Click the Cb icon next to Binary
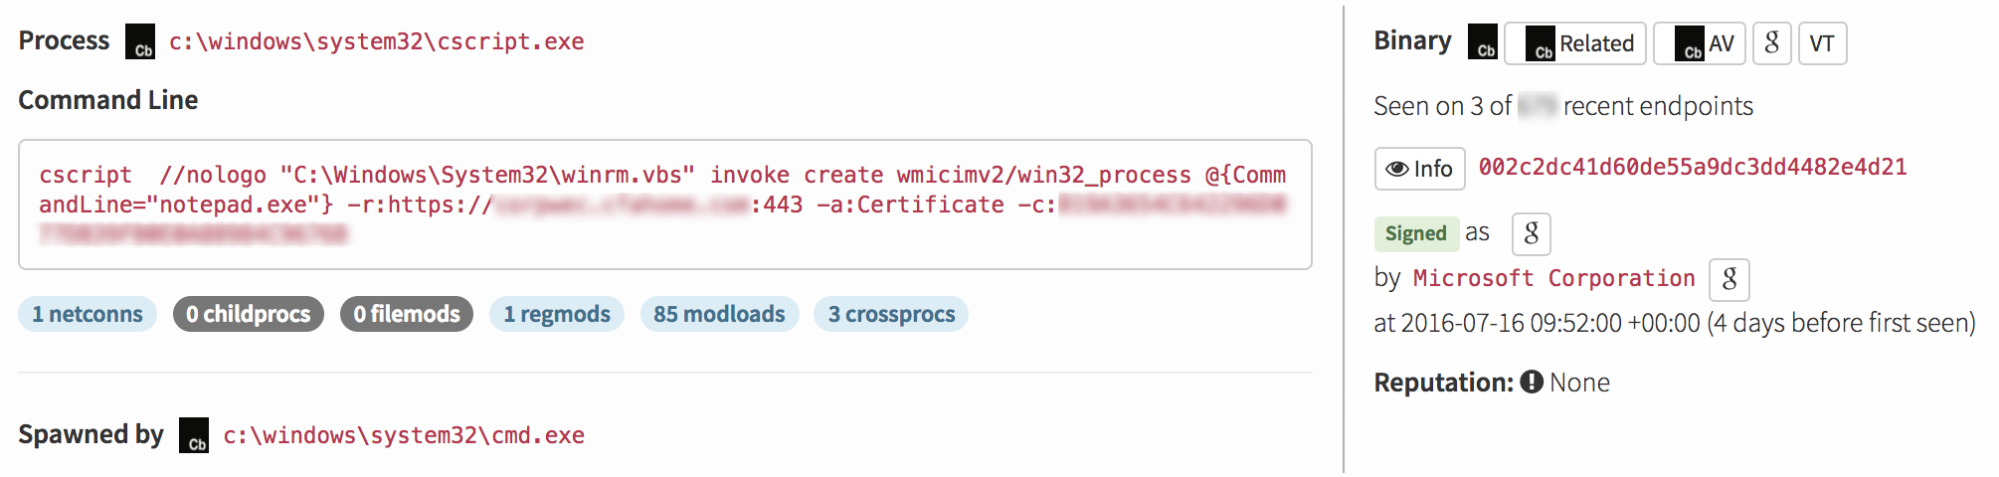 coord(1482,43)
